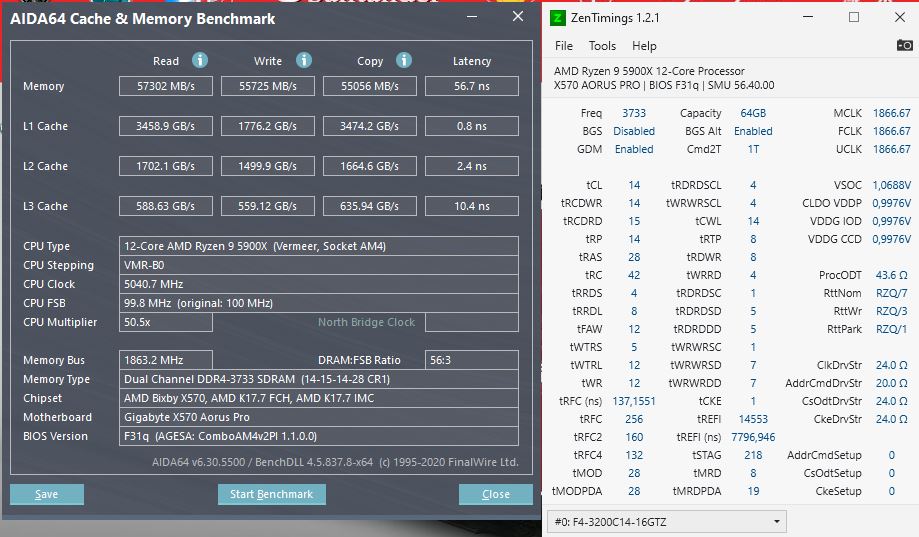The height and width of the screenshot is (537, 919).
Task: Click the Close button in AIDA64
Action: (x=496, y=494)
